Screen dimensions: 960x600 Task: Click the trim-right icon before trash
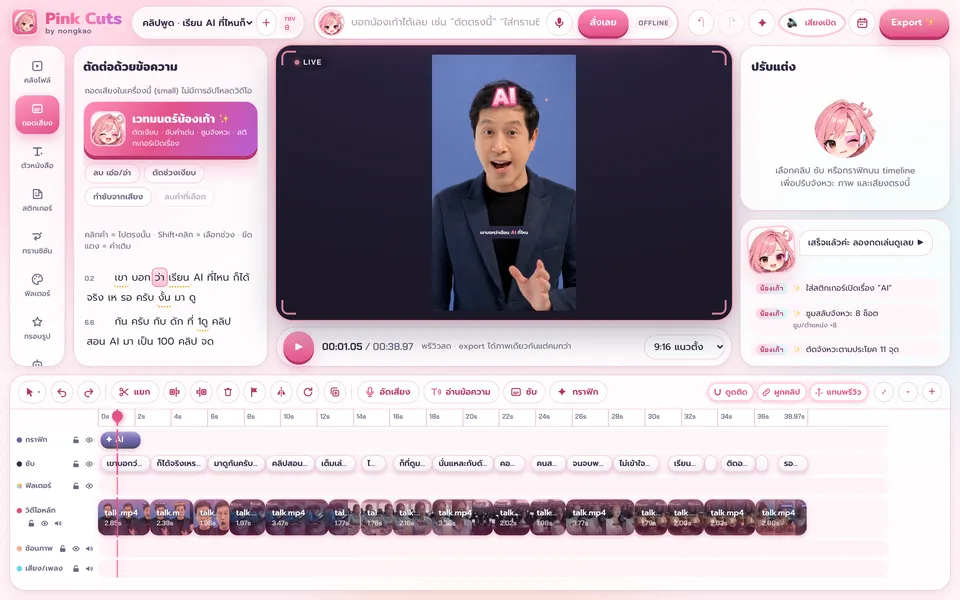tap(201, 392)
